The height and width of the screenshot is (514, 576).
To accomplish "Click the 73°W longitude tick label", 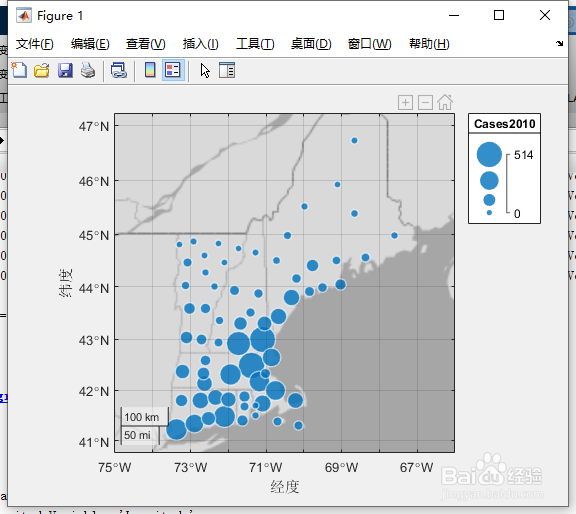I will pyautogui.click(x=190, y=468).
